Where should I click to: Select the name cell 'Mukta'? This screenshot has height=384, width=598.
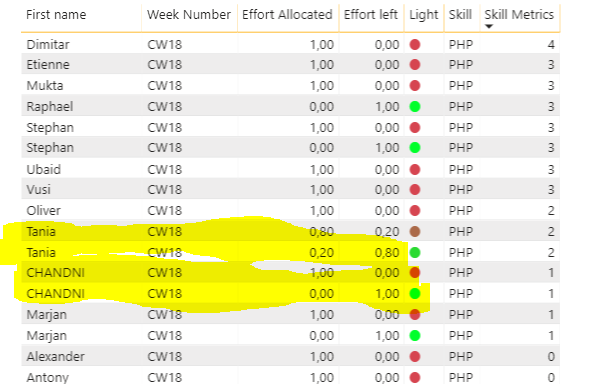pos(45,85)
